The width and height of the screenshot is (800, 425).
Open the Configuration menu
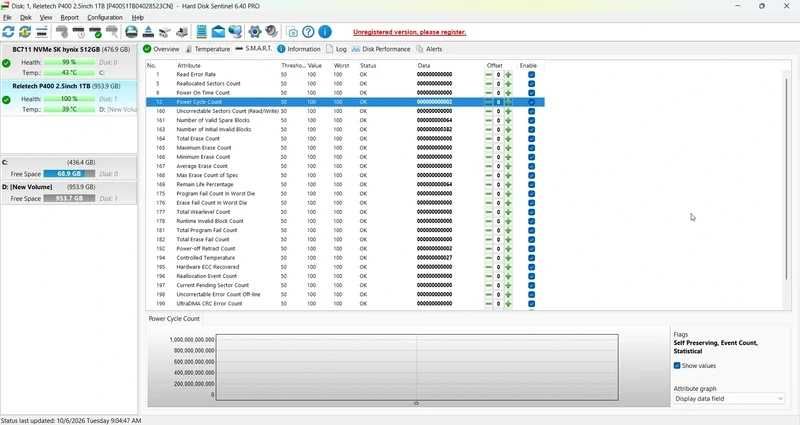coord(105,17)
